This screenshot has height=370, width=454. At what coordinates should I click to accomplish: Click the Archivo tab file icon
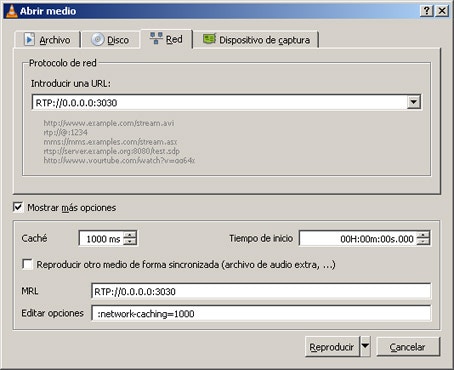[29, 40]
